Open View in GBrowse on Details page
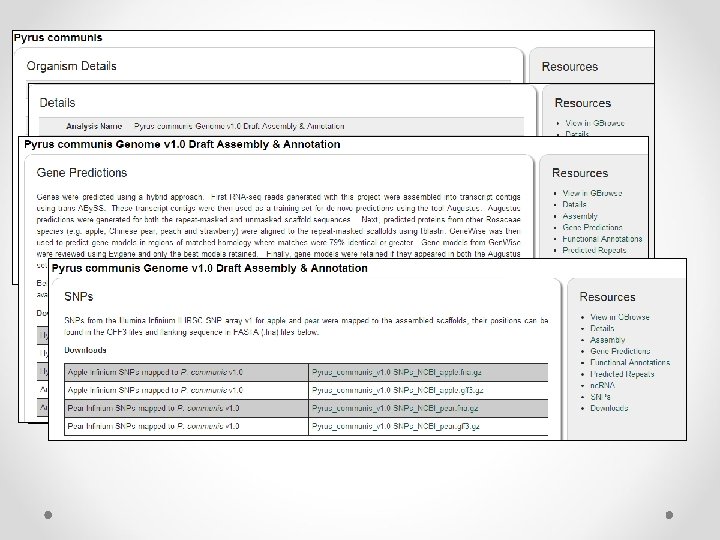The height and width of the screenshot is (540, 720). click(x=595, y=123)
